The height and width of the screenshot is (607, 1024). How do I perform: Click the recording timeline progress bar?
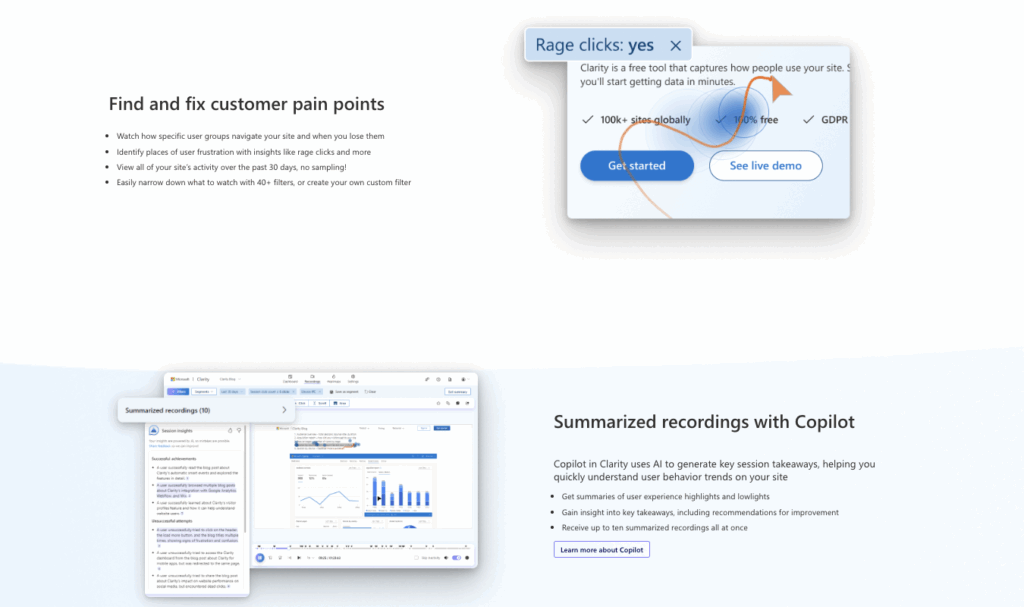click(x=362, y=548)
